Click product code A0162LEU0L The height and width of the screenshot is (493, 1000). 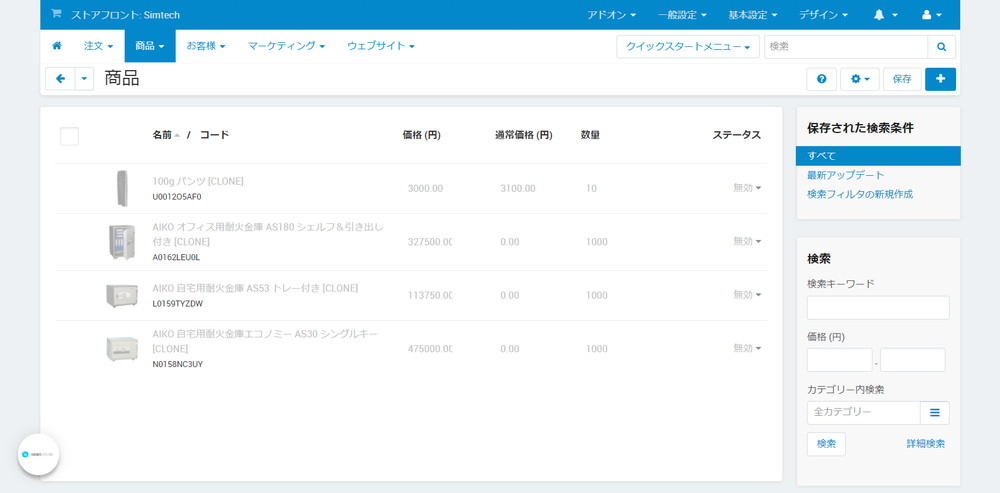coord(176,258)
